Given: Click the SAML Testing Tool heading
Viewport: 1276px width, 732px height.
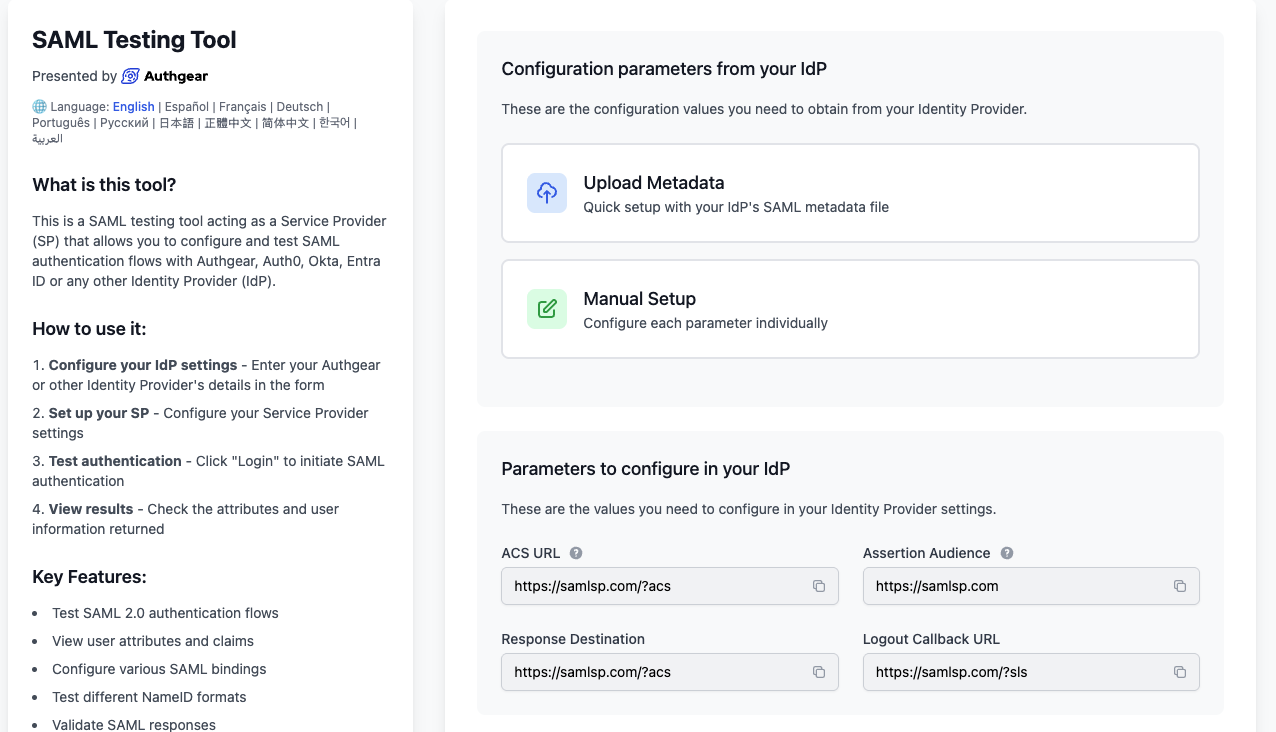Looking at the screenshot, I should point(134,40).
